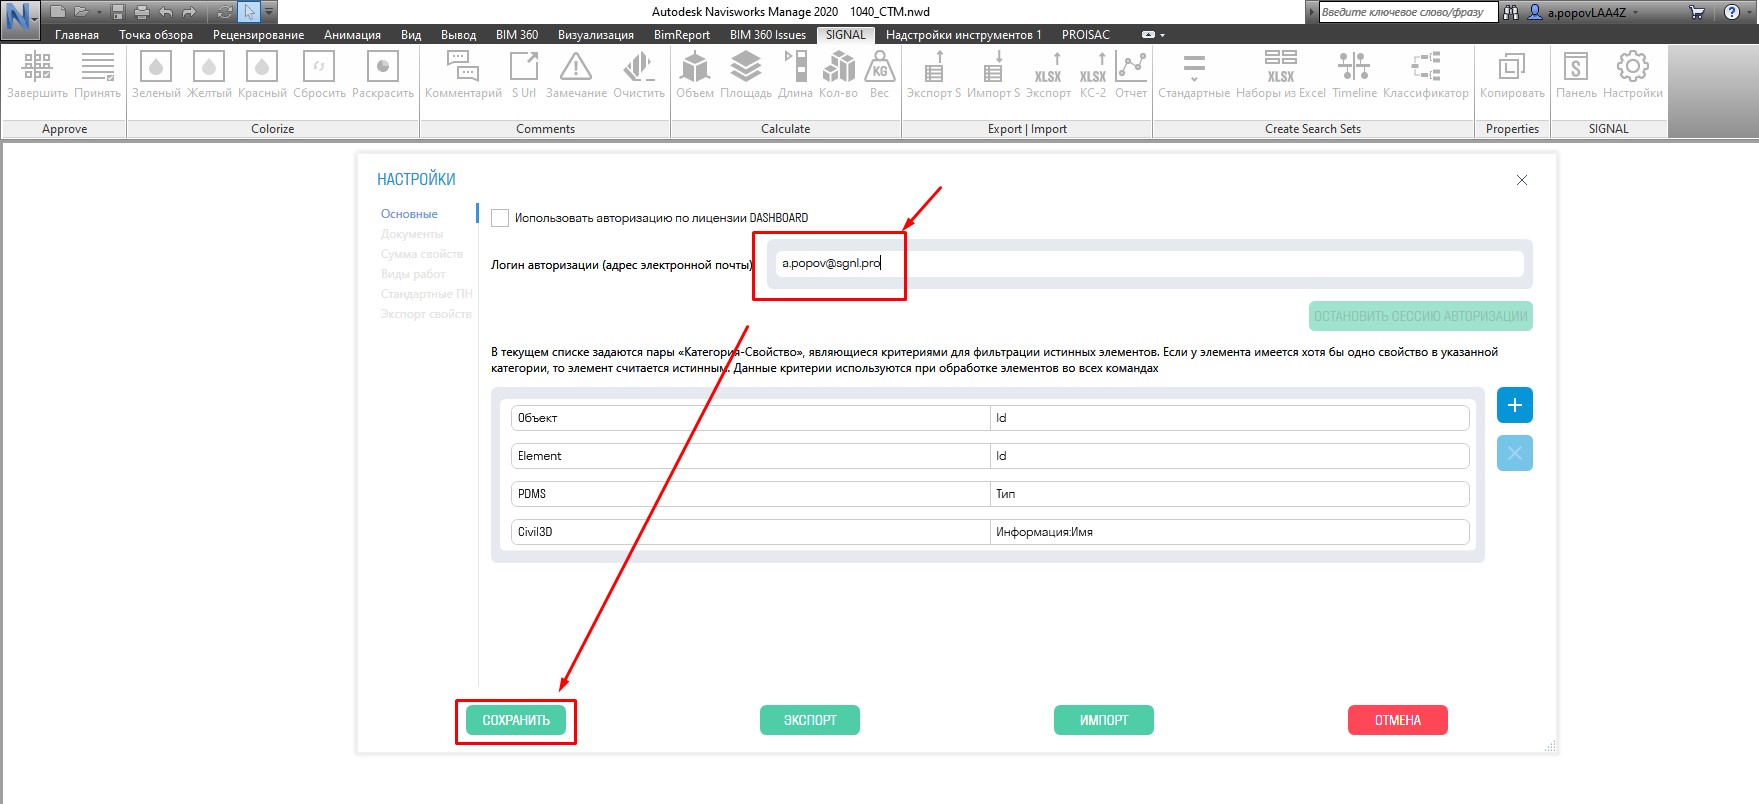1759x804 pixels.
Task: Expand the quick access toolbar customize arrow
Action: (x=269, y=12)
